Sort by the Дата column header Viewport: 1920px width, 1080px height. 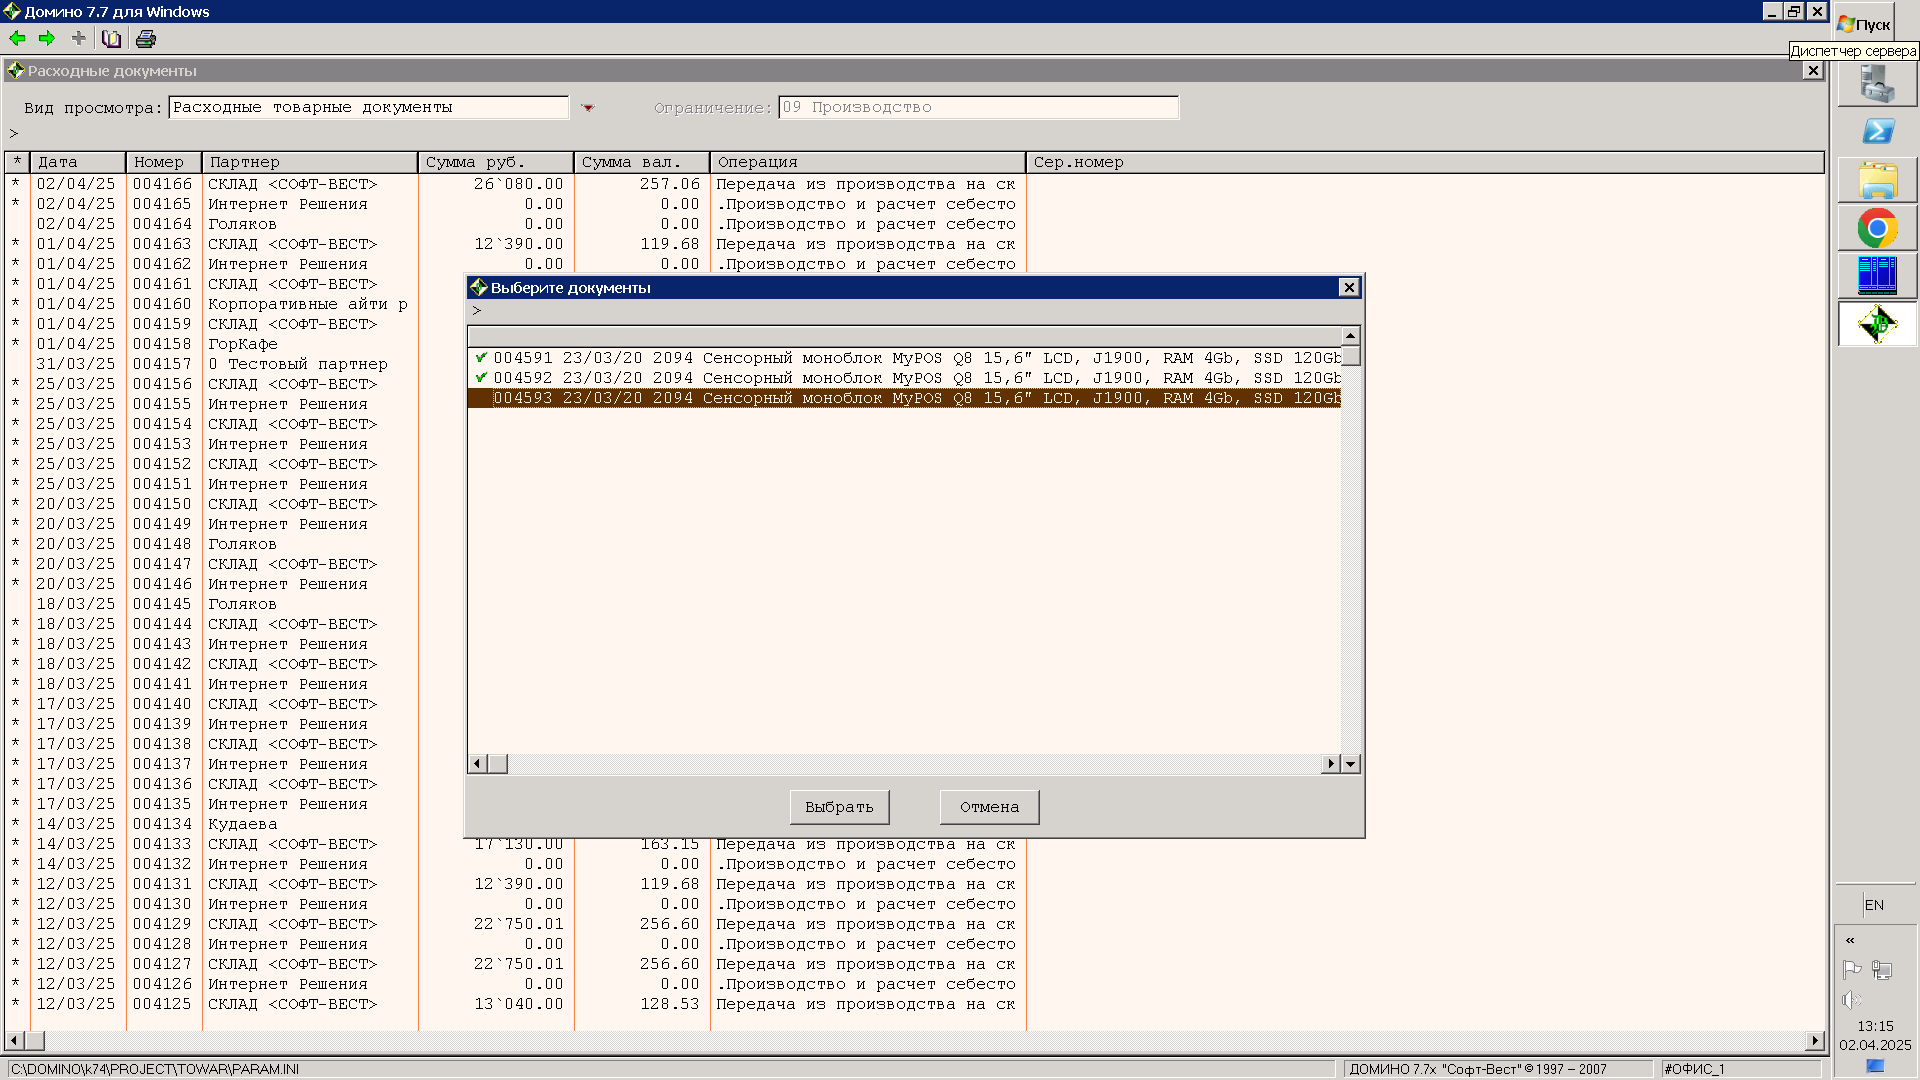click(78, 162)
